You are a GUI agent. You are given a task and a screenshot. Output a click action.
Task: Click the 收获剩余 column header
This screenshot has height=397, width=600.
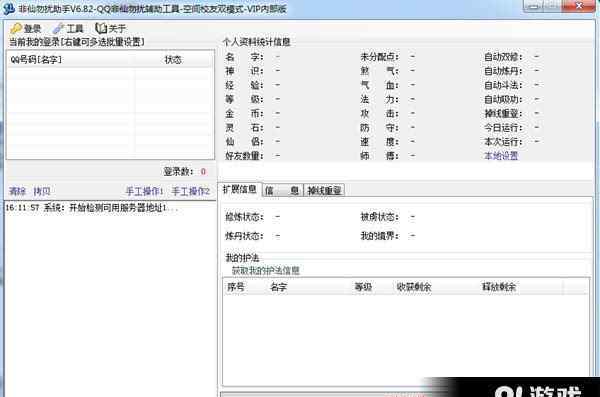tap(414, 287)
